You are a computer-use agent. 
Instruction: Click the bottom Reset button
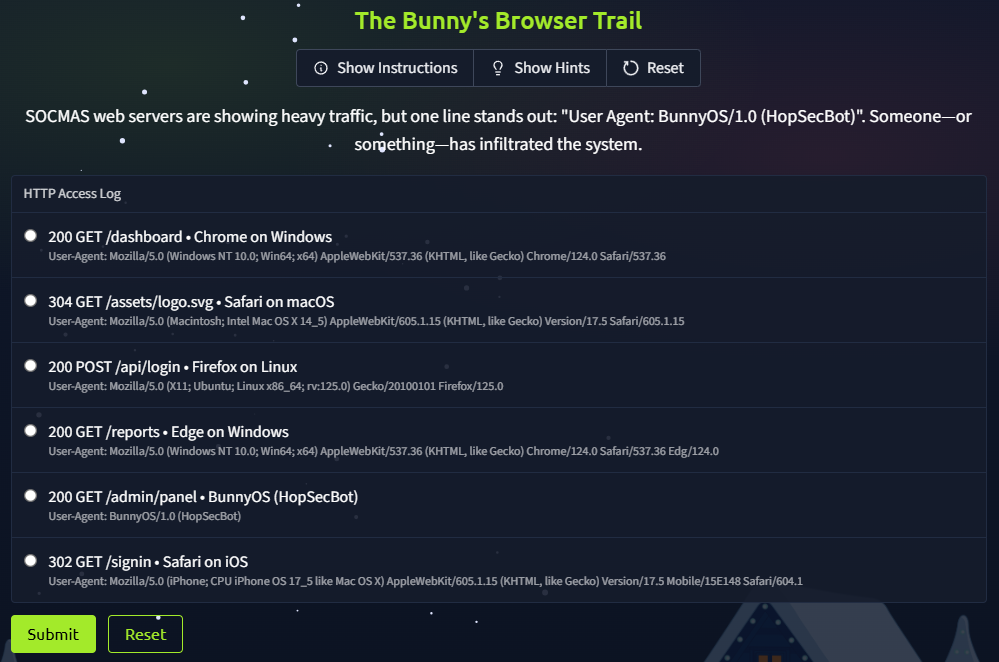tap(145, 634)
